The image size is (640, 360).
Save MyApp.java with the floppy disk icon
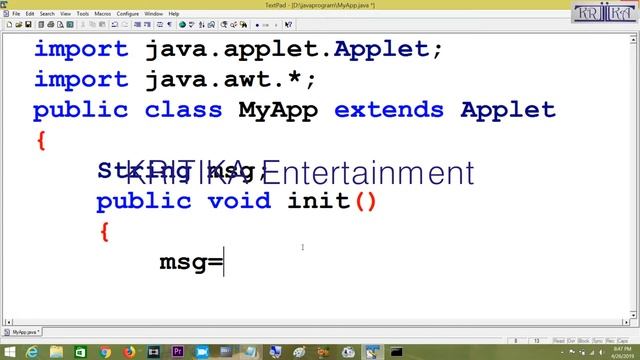[x=28, y=24]
